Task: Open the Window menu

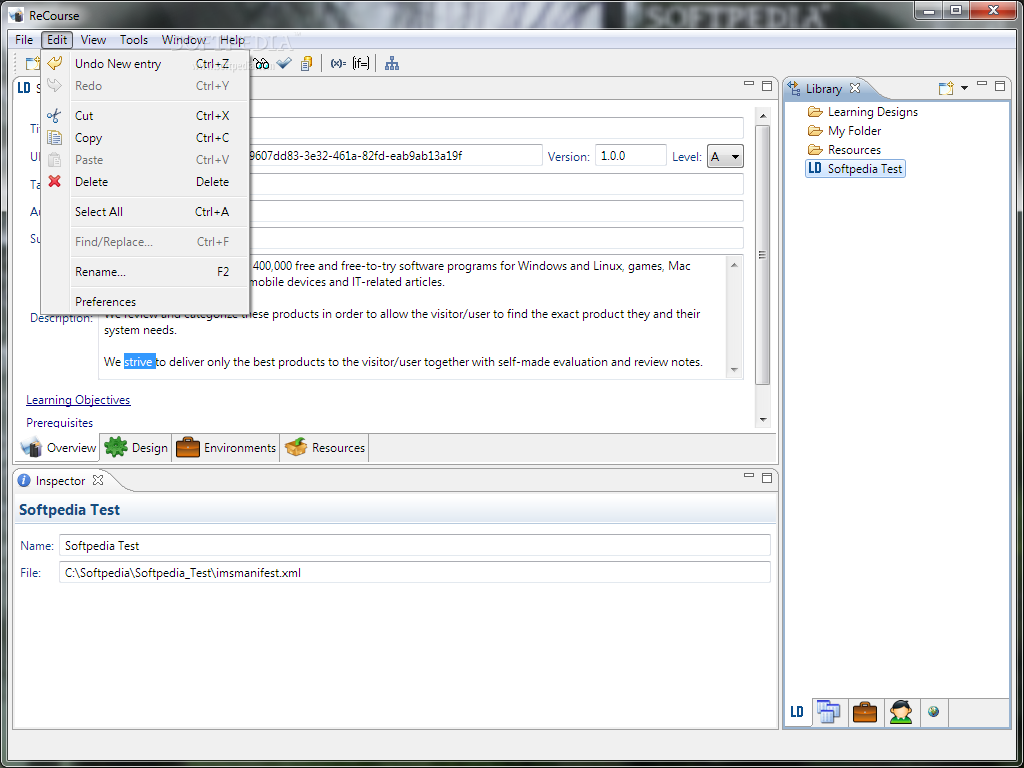Action: pos(184,40)
